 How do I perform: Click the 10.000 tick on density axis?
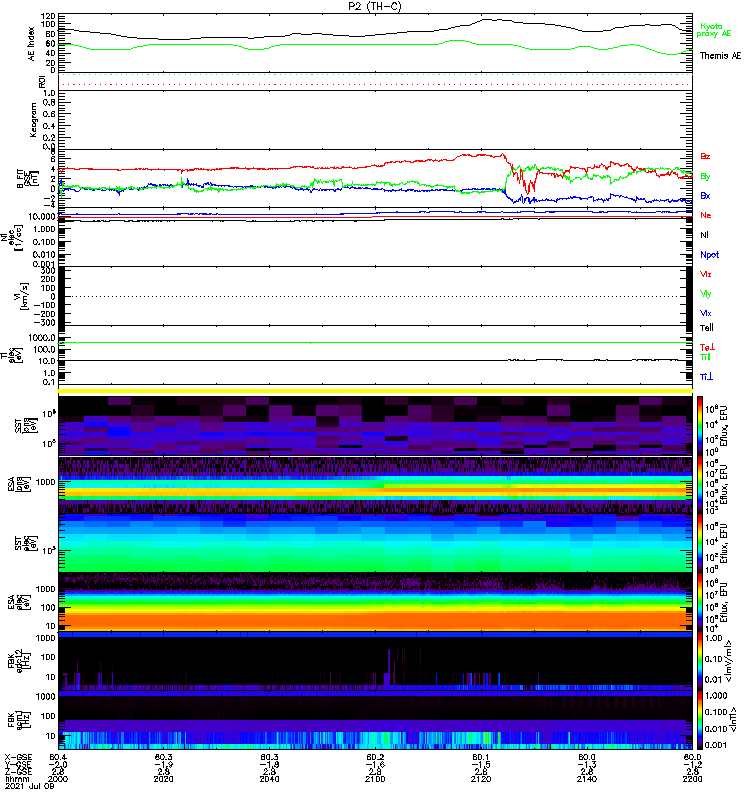click(x=42, y=217)
